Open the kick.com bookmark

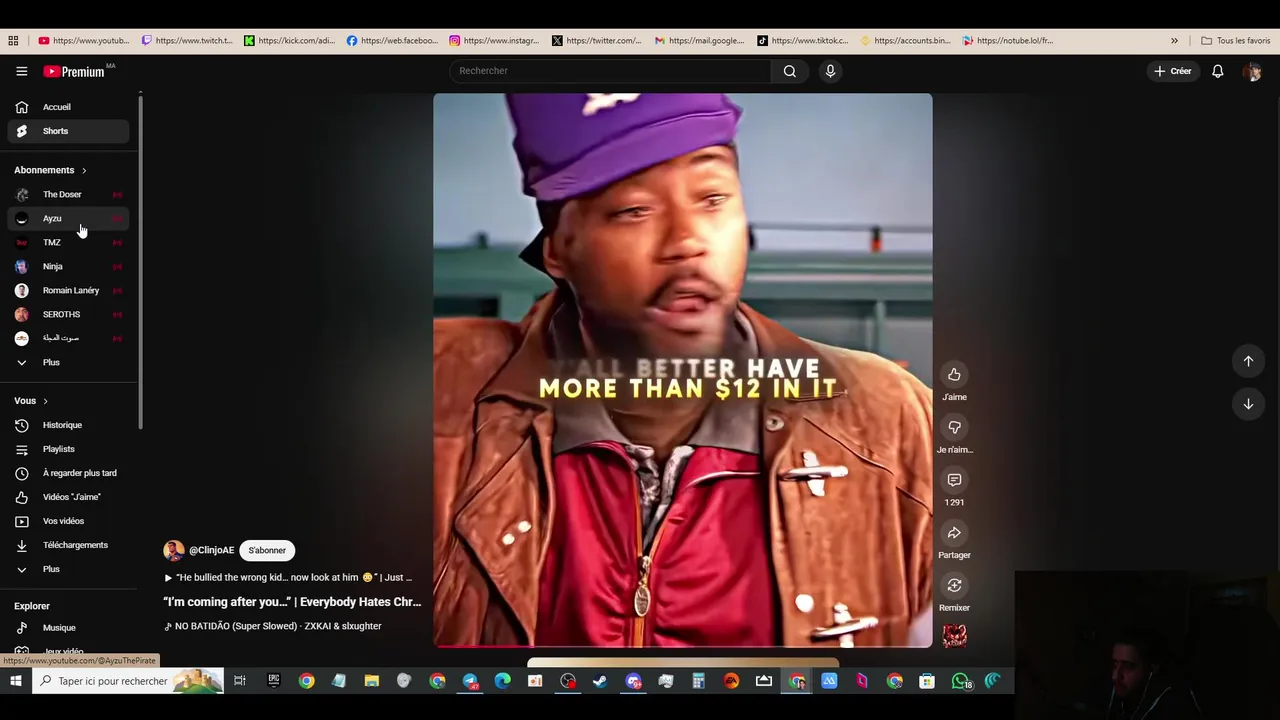290,41
